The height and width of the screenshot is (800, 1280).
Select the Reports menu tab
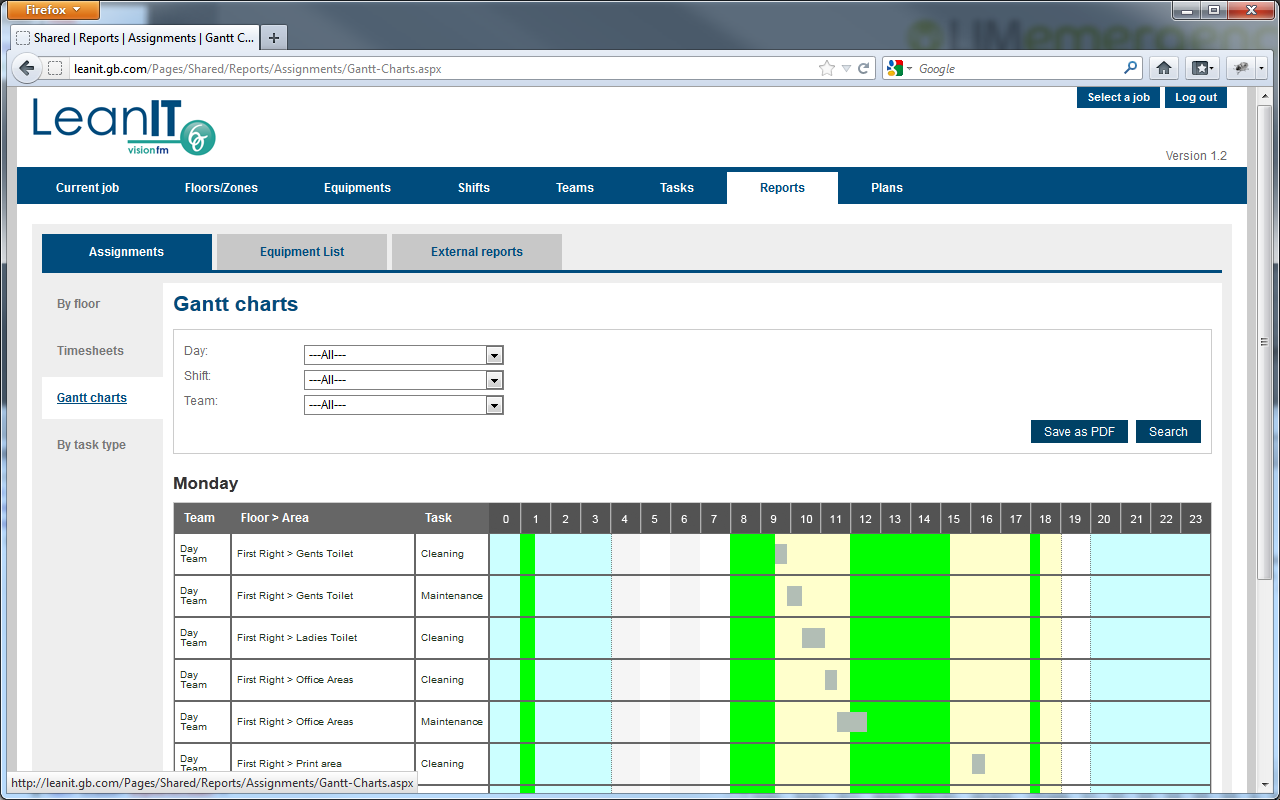tap(782, 188)
